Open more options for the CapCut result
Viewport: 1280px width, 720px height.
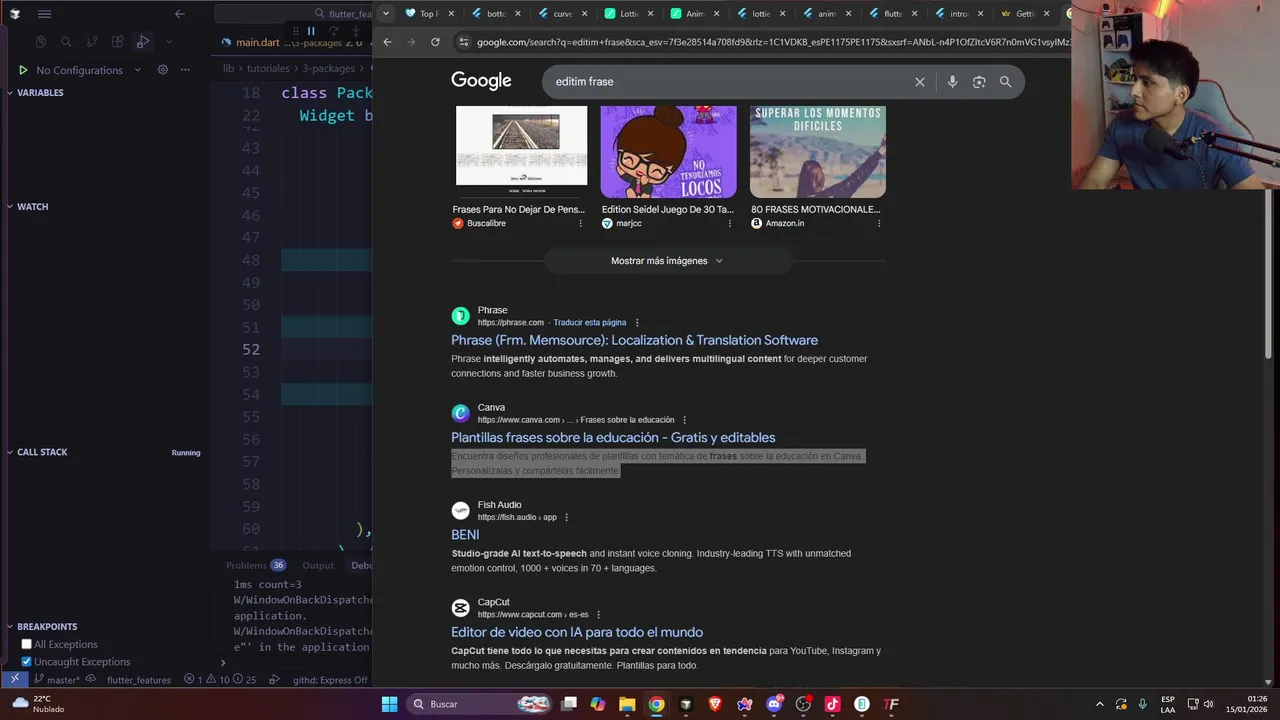(599, 615)
